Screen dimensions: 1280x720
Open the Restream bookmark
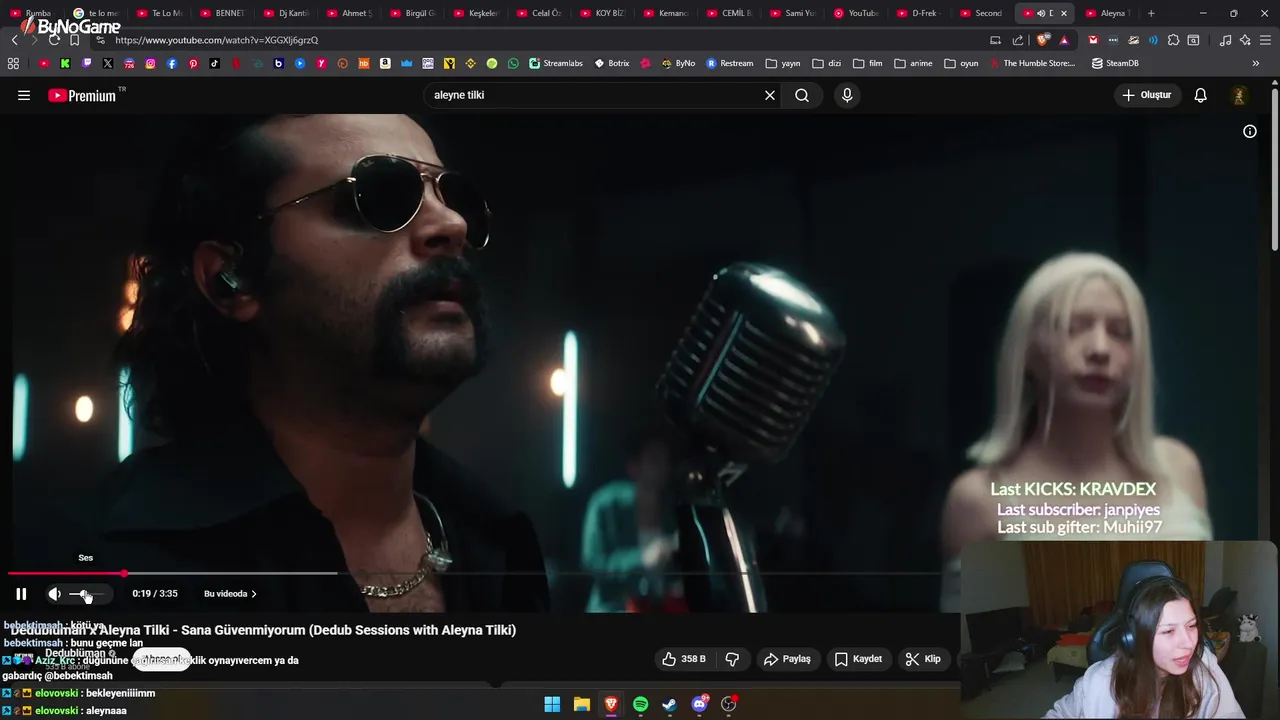coord(730,63)
